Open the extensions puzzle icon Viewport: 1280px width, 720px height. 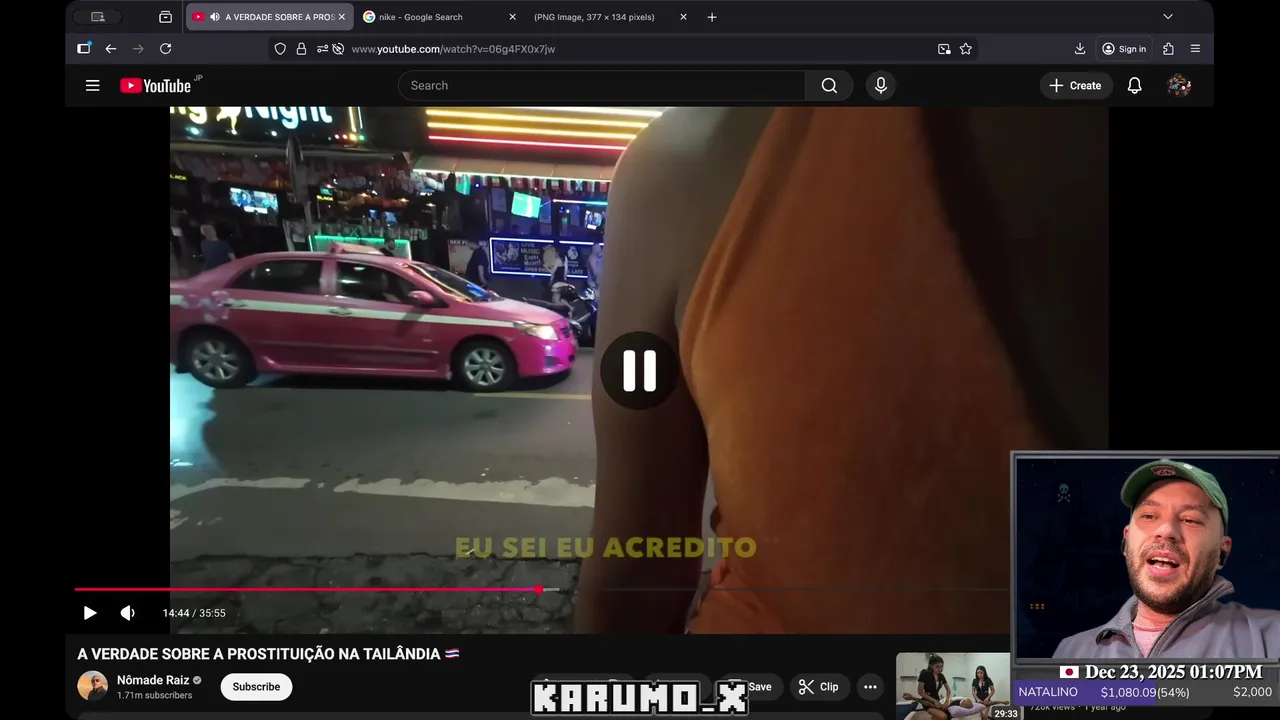[x=1168, y=49]
